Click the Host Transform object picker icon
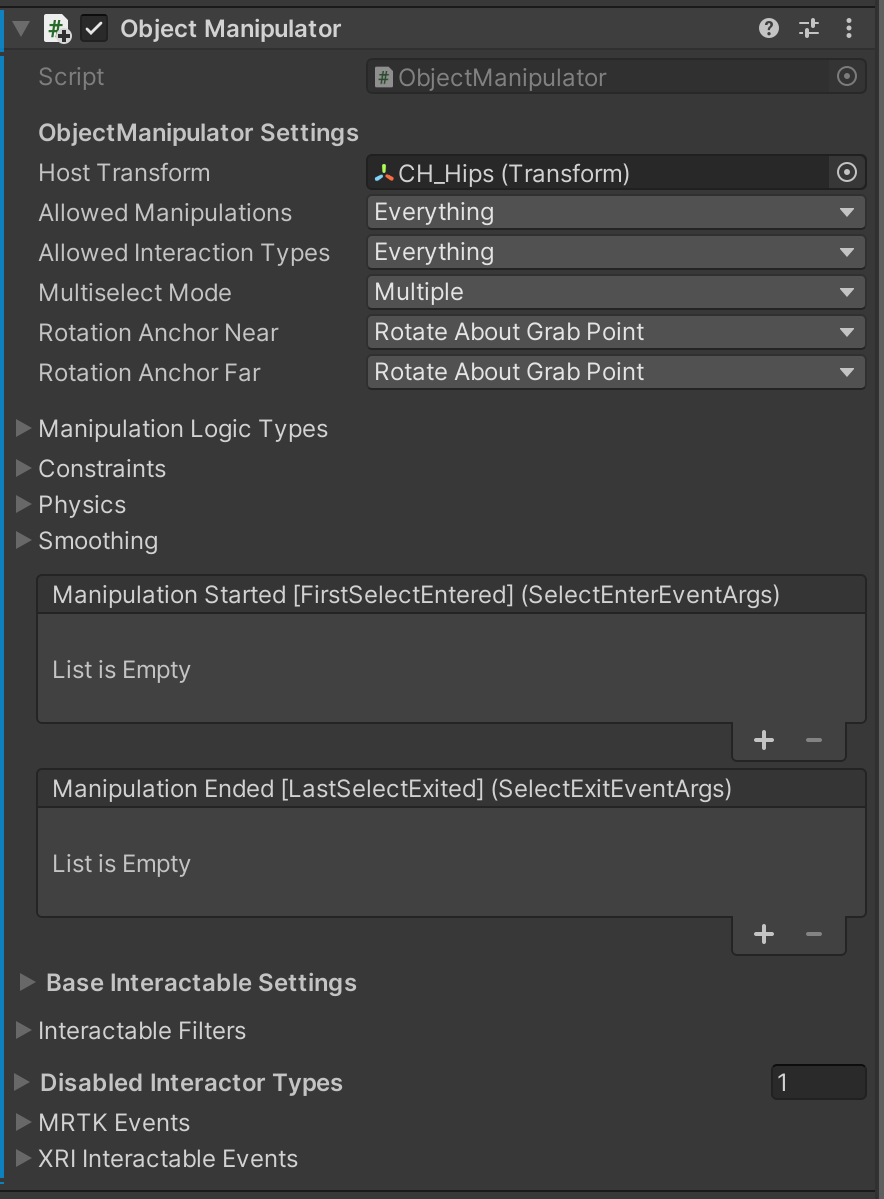Screen dimensions: 884x1199 coord(846,173)
